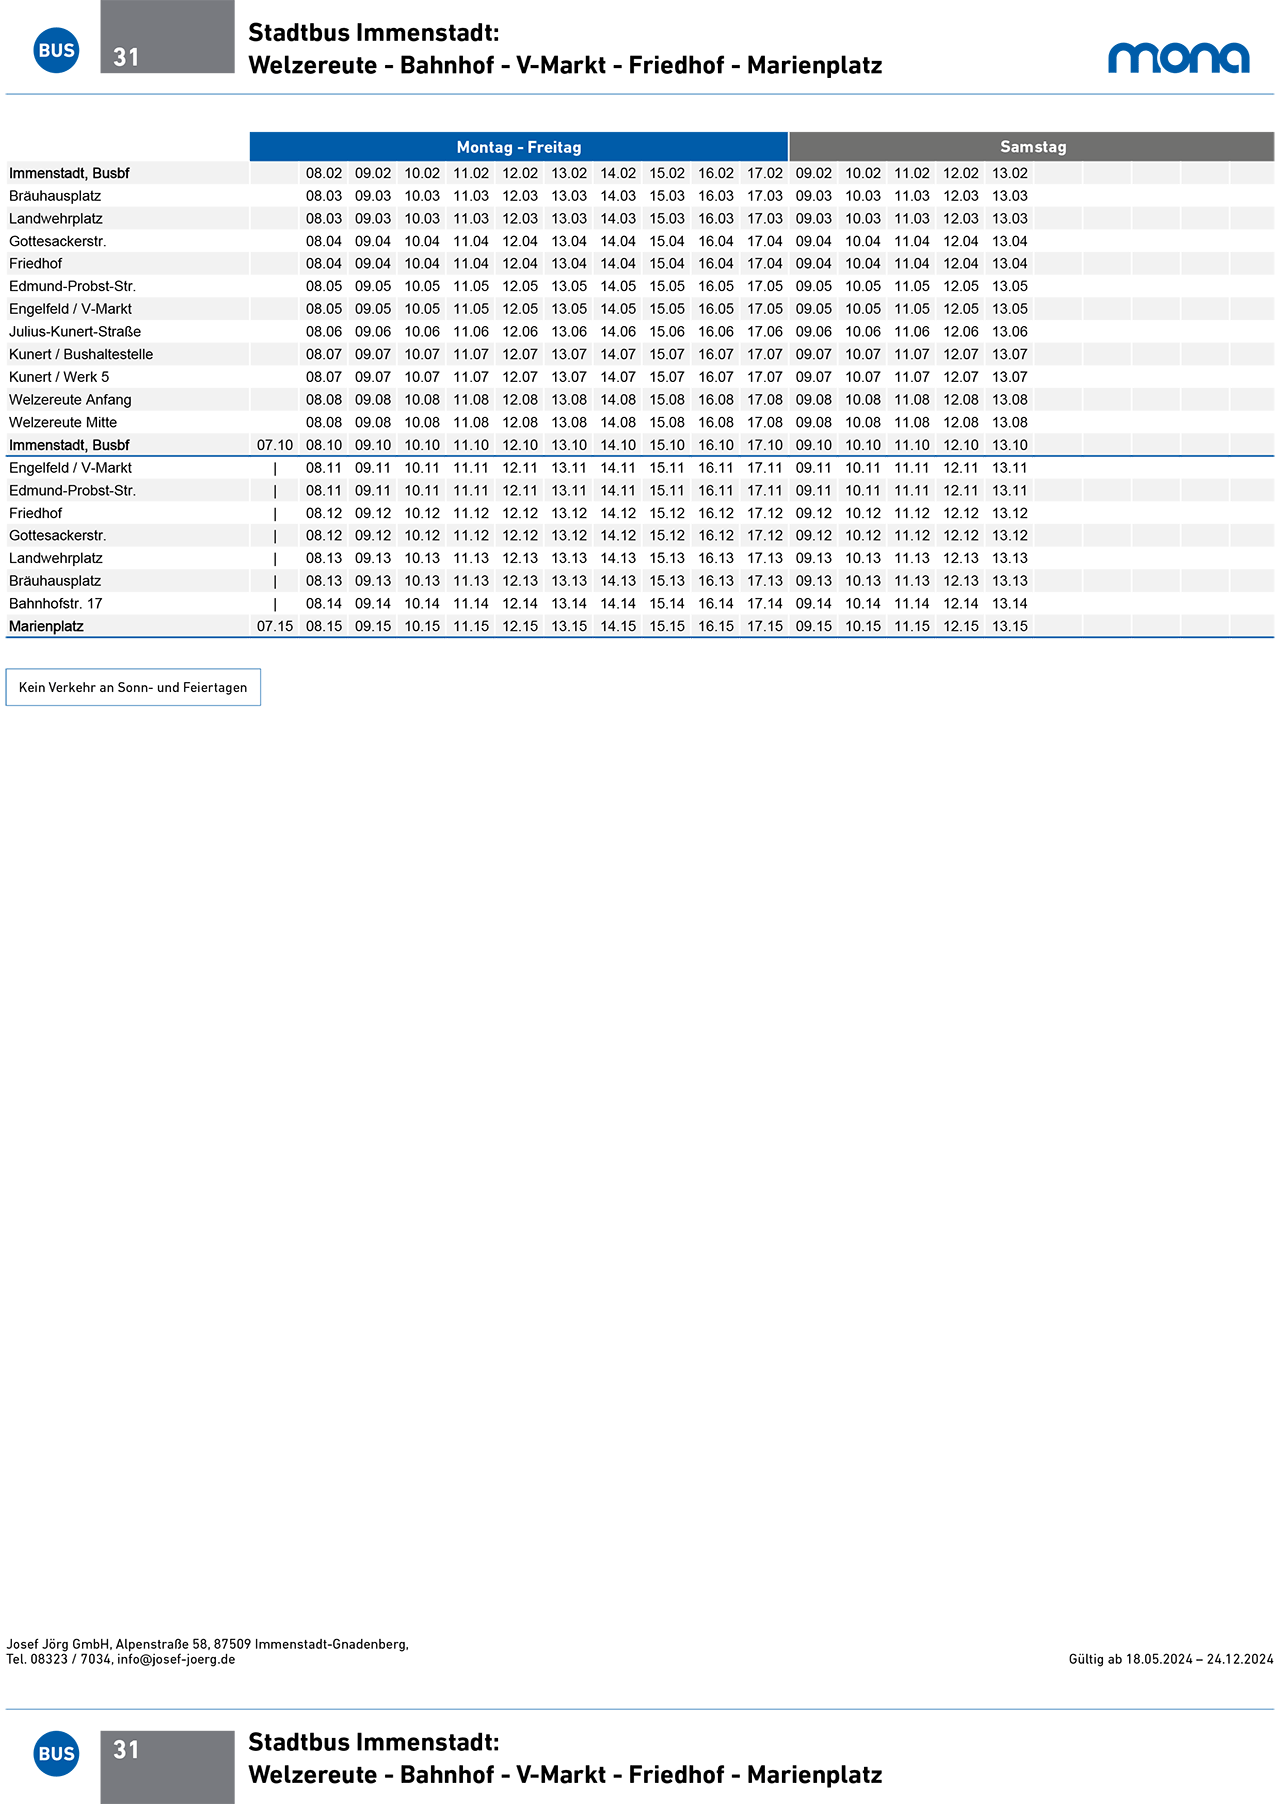Click the 'Kein Verkehr an Sonn- und Feiertagen' note
1280x1804 pixels.
pos(133,687)
